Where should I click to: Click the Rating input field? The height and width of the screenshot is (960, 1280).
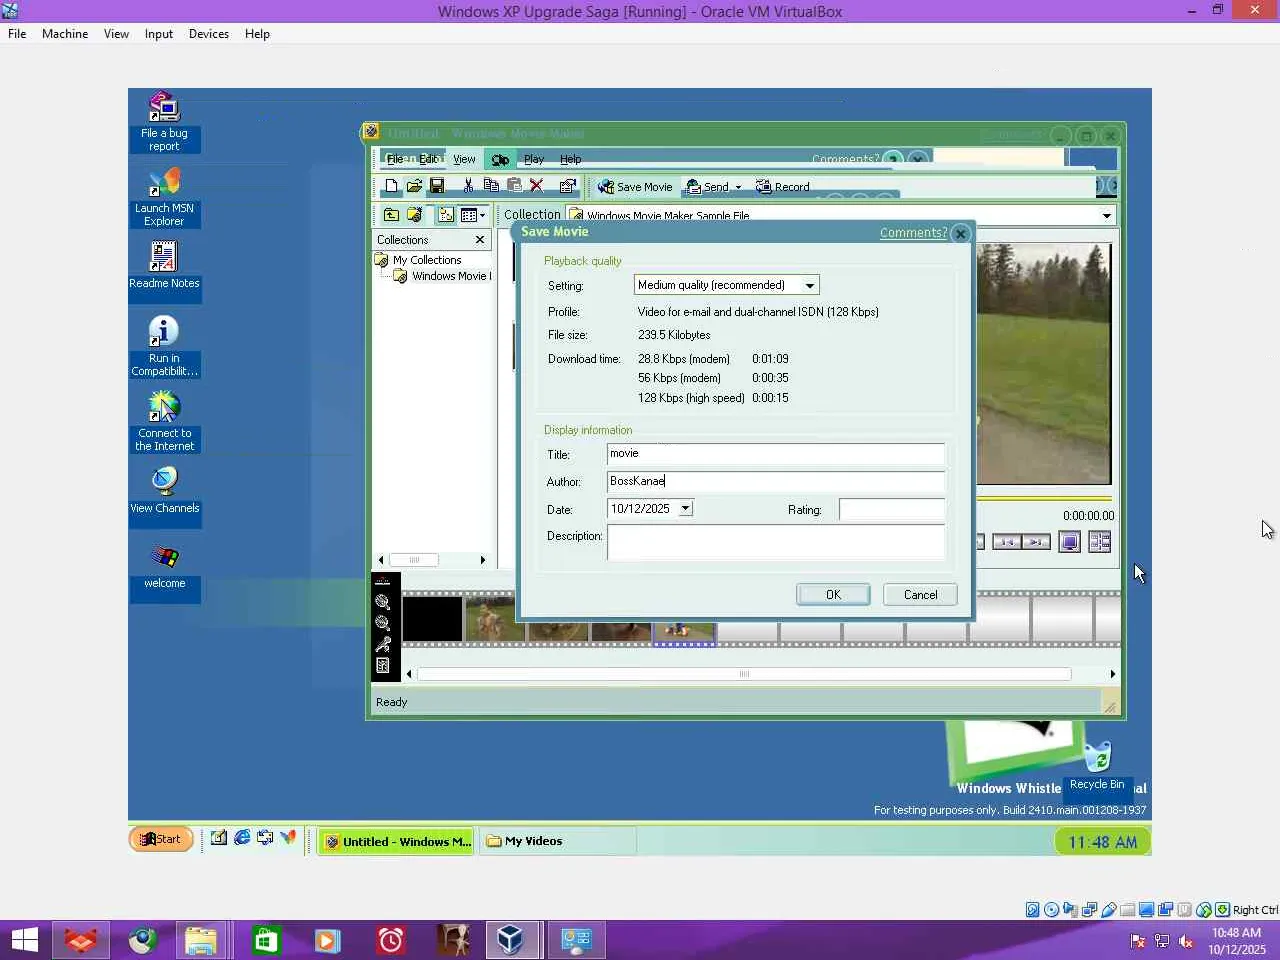891,510
